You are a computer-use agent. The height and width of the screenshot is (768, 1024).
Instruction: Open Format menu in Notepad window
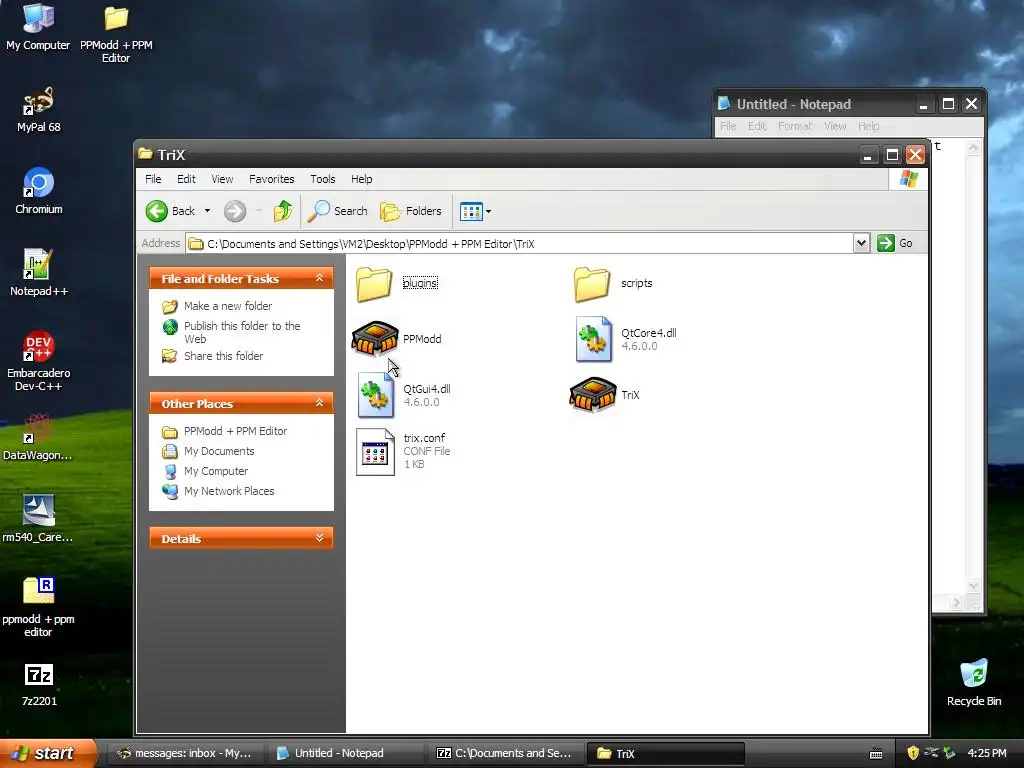(x=795, y=126)
